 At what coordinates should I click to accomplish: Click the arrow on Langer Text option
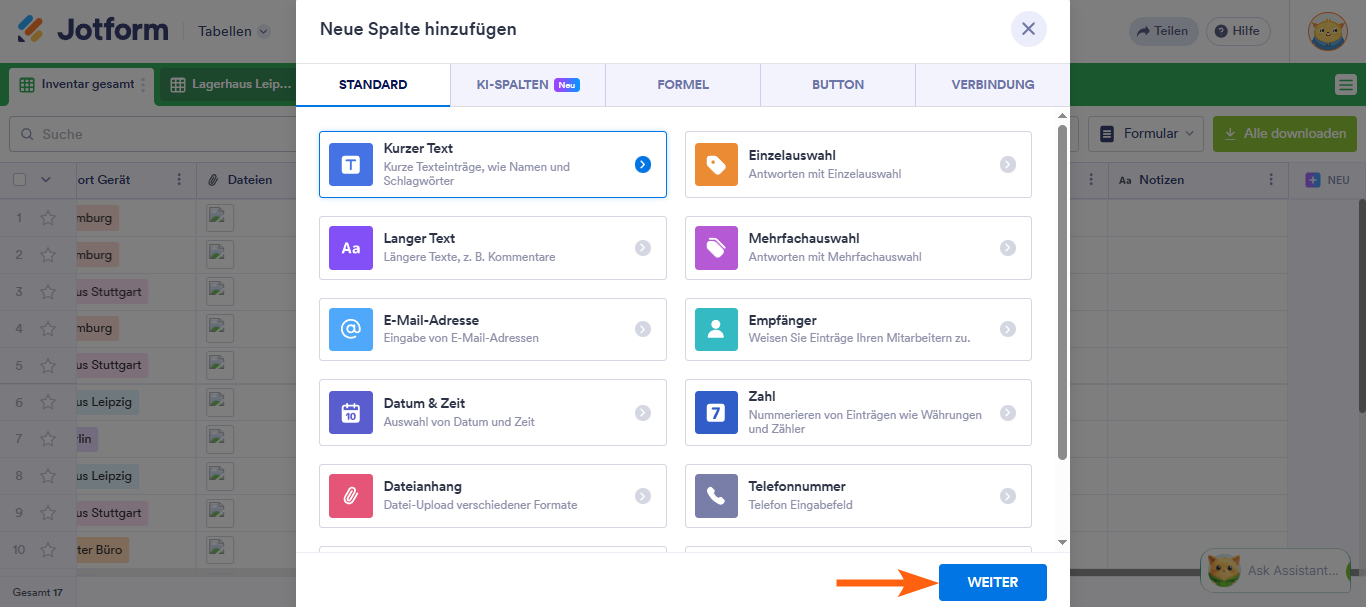click(x=643, y=248)
